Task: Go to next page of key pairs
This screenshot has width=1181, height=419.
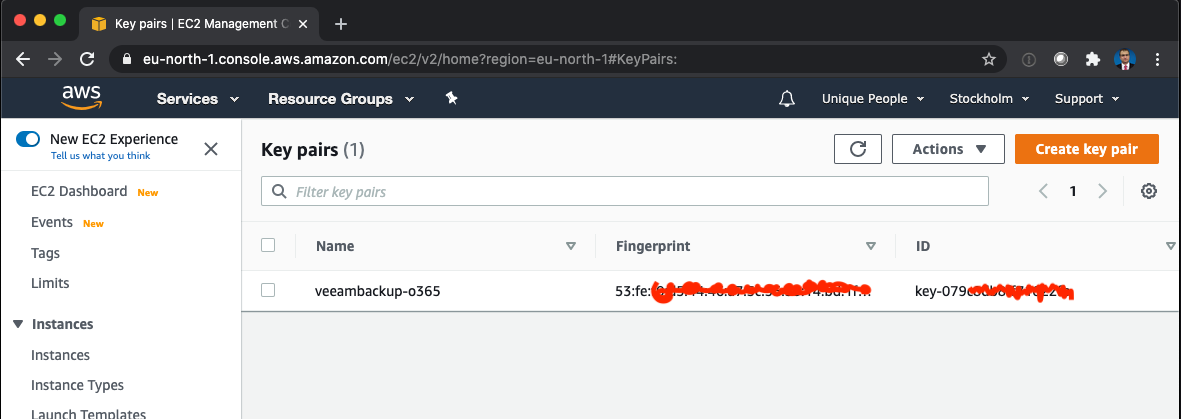Action: tap(1103, 191)
